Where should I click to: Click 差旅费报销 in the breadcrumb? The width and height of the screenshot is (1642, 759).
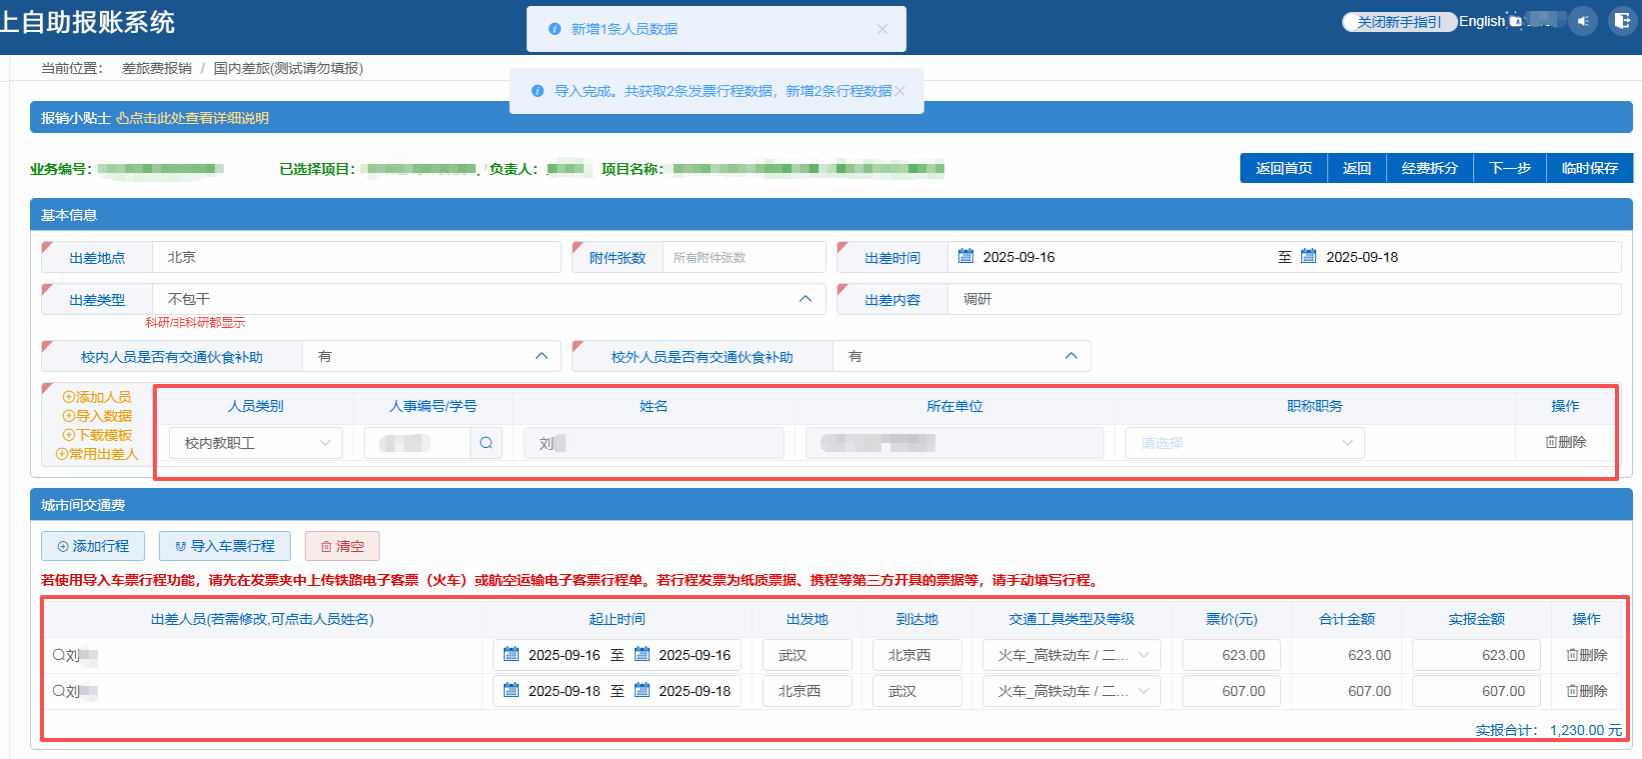(156, 68)
